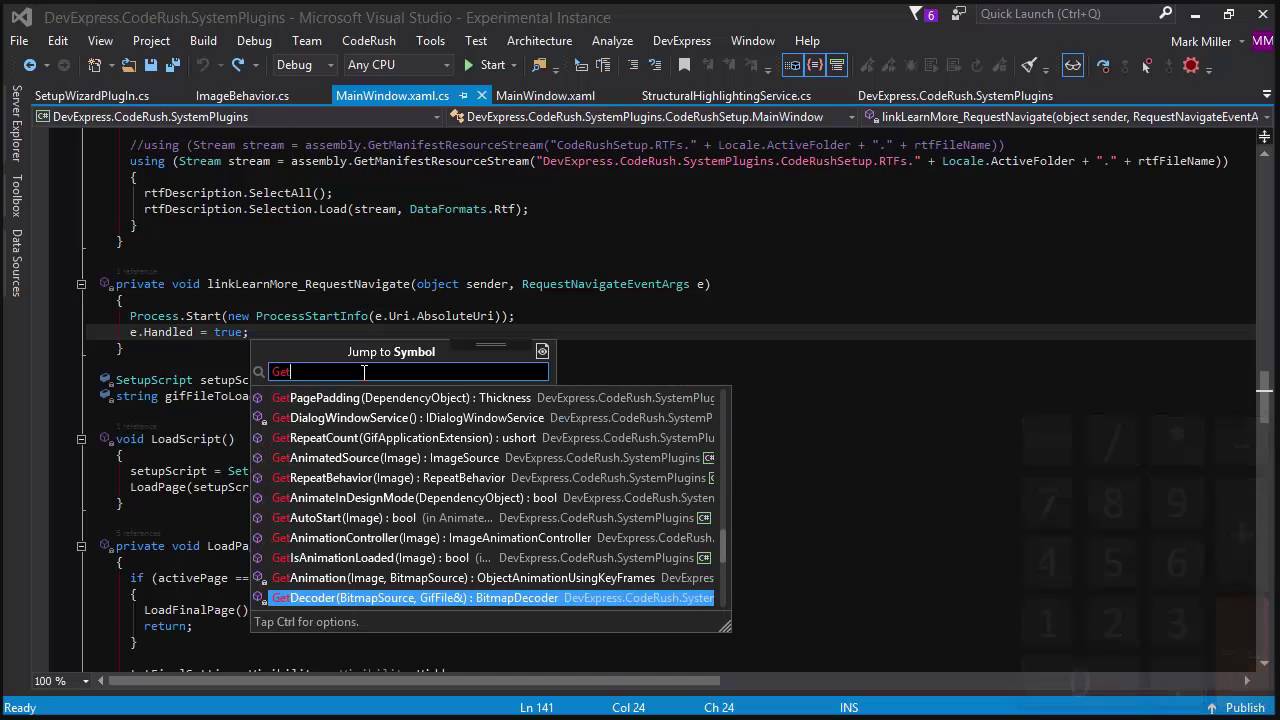Click the Jump to Symbol search field
This screenshot has width=1280, height=720.
(408, 372)
